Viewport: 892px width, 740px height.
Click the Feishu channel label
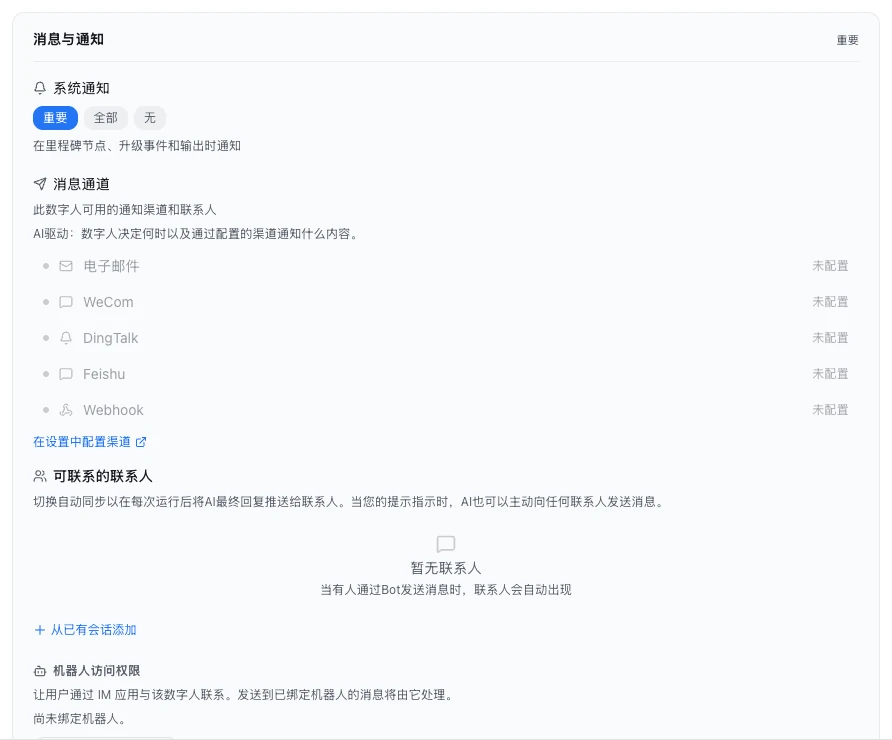click(104, 374)
